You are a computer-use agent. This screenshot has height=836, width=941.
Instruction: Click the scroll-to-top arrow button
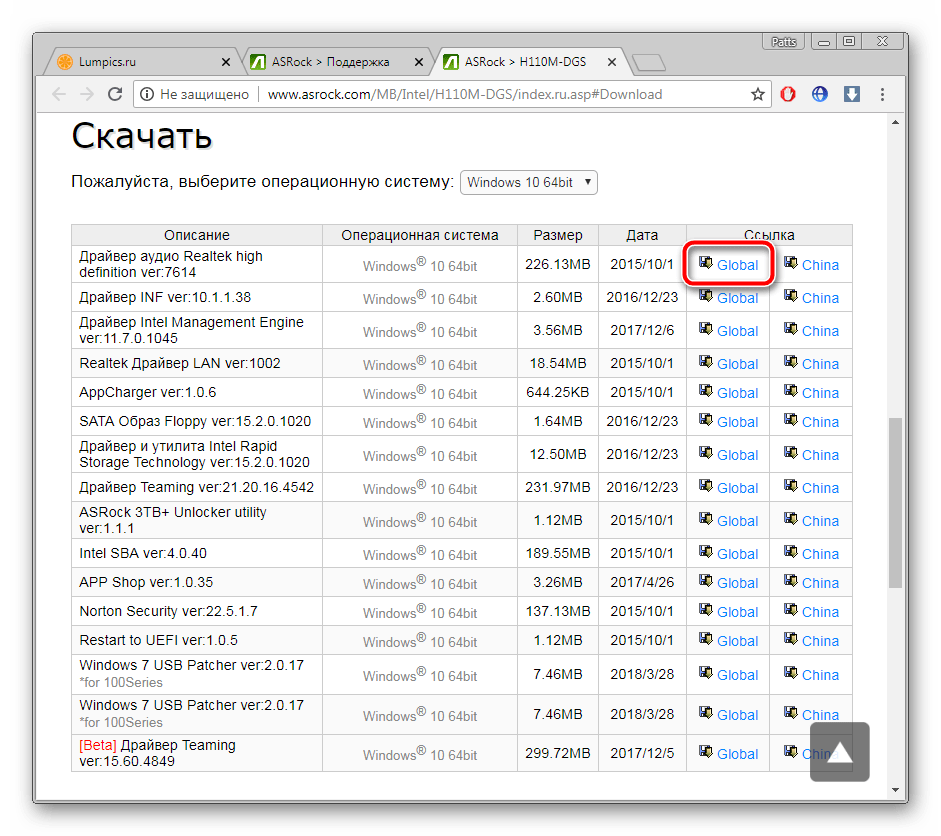click(839, 752)
